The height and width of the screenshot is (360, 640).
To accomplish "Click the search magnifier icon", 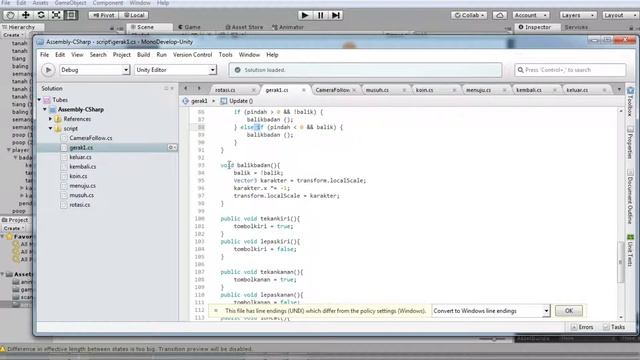I will 520,70.
